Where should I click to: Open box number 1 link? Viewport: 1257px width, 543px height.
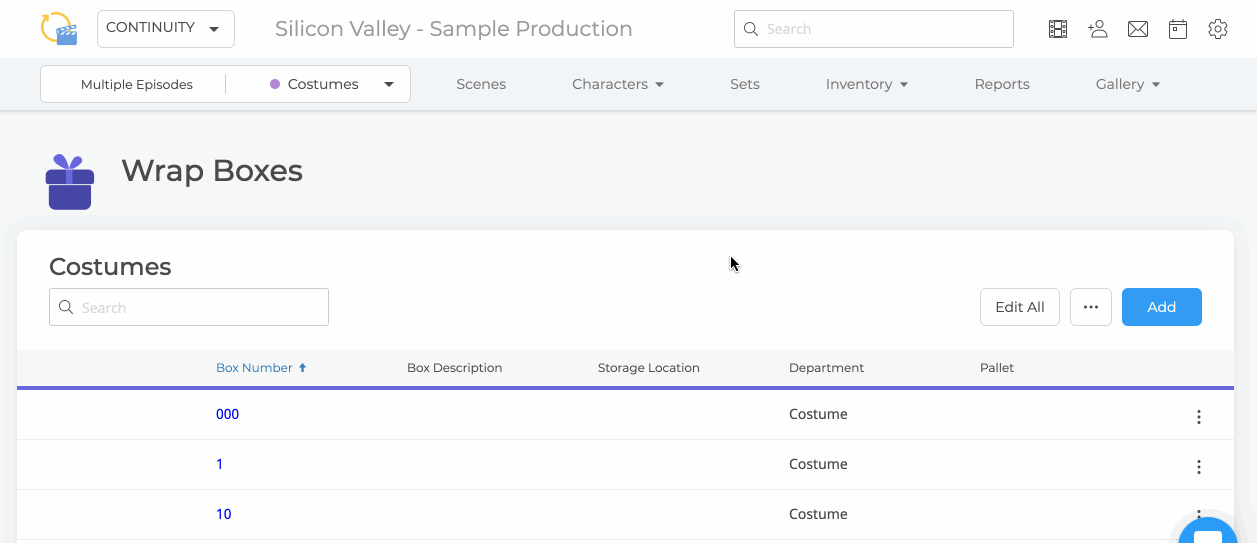click(220, 464)
